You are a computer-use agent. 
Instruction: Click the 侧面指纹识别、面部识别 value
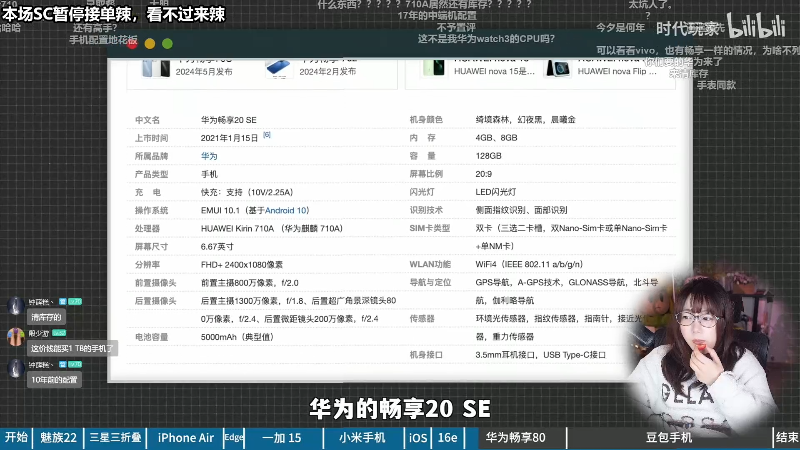521,210
